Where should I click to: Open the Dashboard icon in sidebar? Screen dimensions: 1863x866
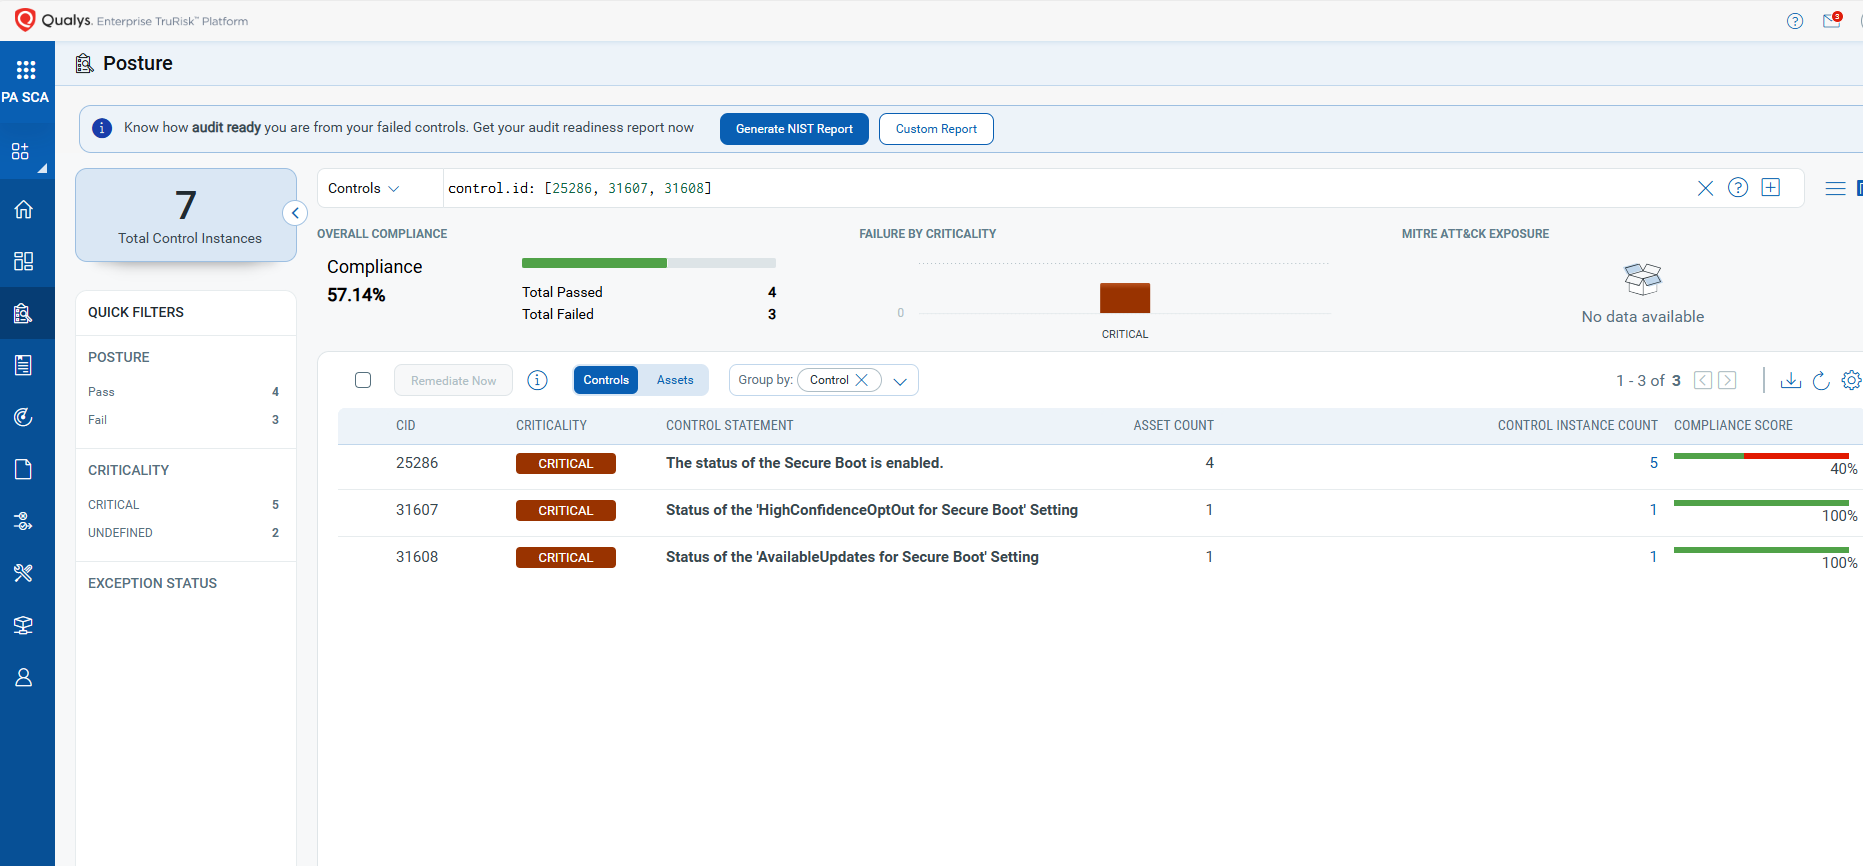[24, 261]
